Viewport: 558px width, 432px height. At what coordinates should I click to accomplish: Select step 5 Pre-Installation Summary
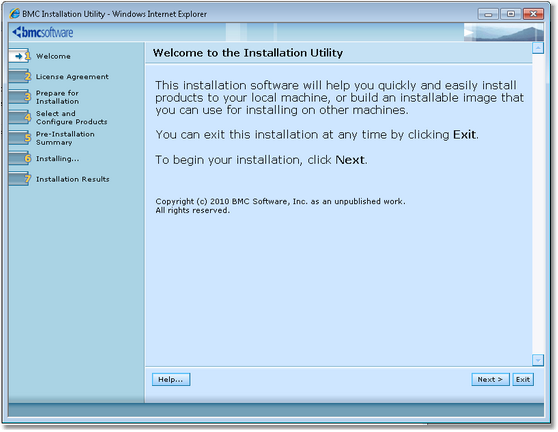pyautogui.click(x=65, y=138)
